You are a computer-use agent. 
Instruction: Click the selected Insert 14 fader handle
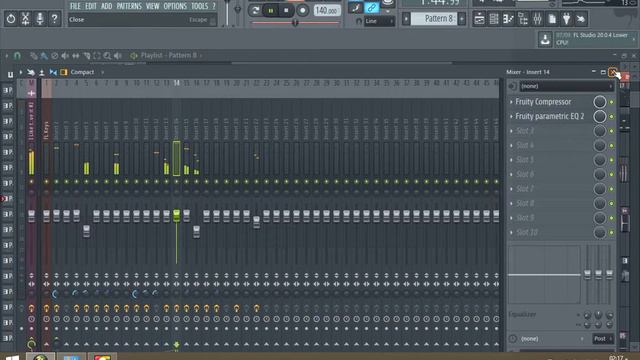tap(176, 216)
